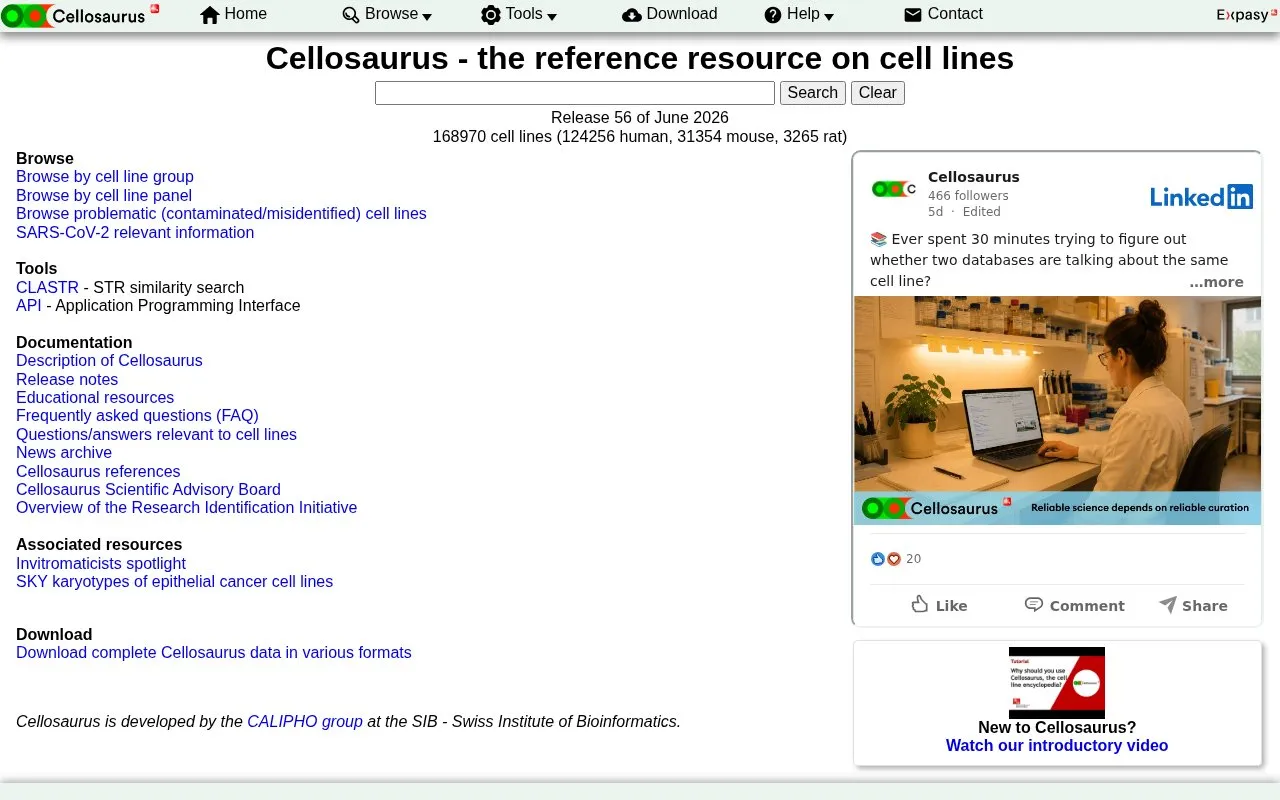This screenshot has height=800, width=1280.
Task: Click the Tools gear icon
Action: 491,15
